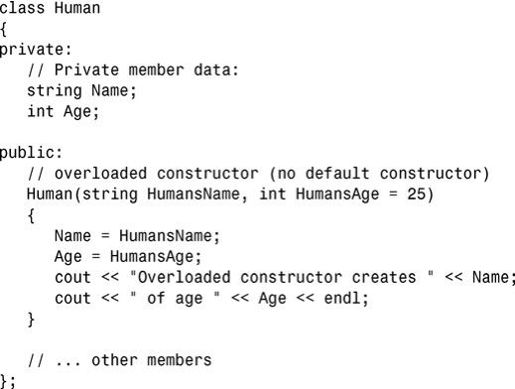Click the class closing brace with semicolon
Screen dimensions: 515x389
(x=8, y=381)
